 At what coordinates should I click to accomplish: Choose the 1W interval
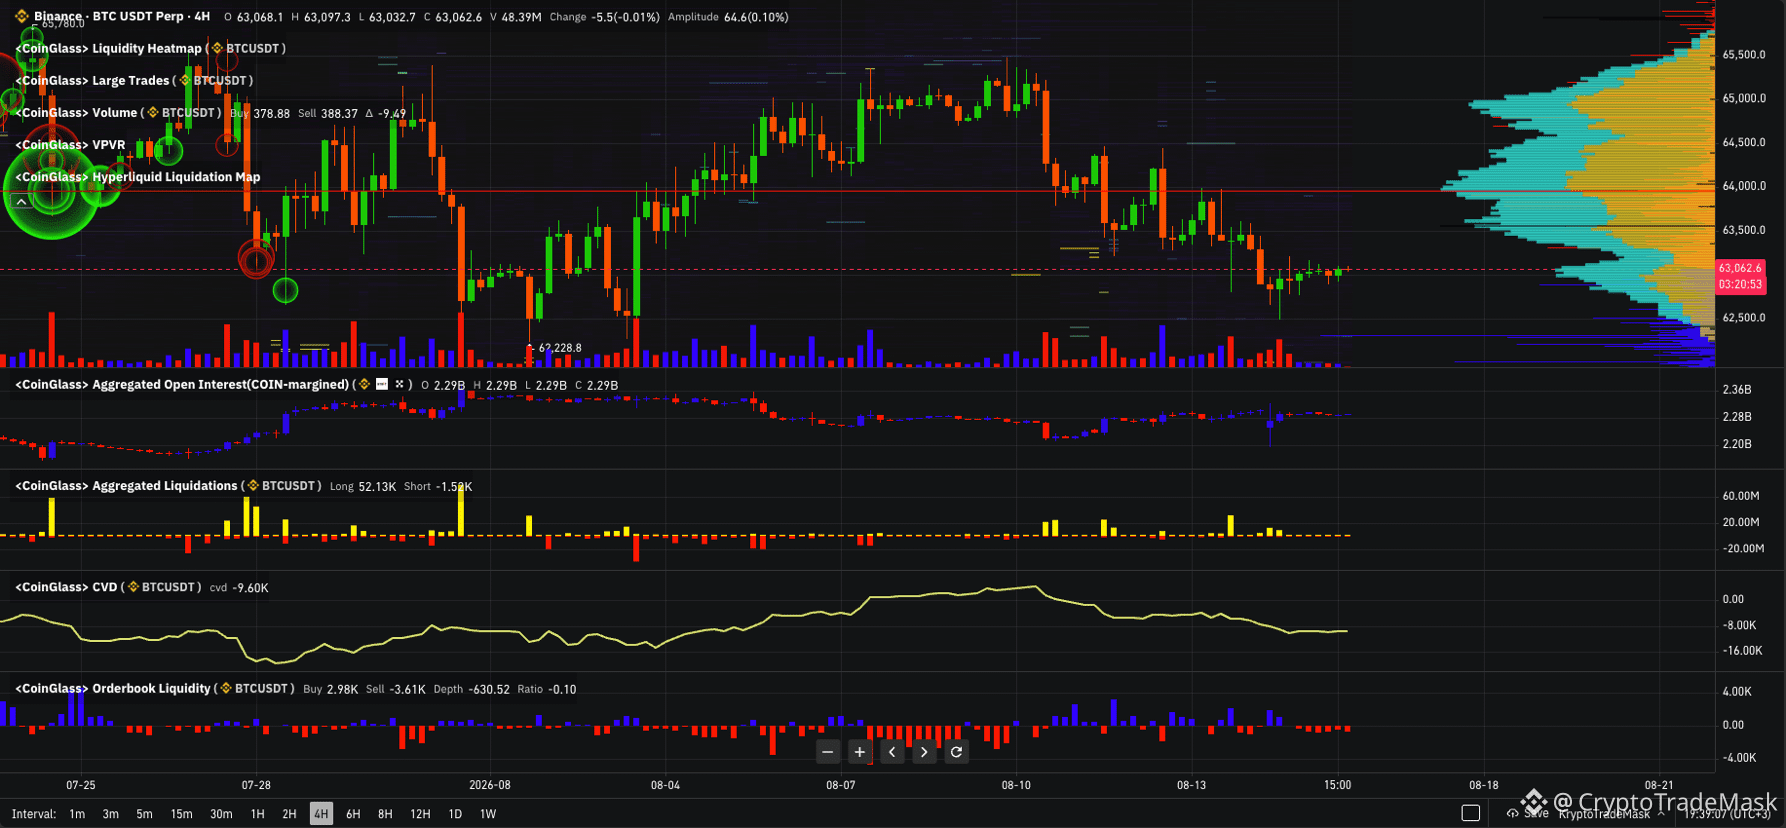tap(488, 814)
